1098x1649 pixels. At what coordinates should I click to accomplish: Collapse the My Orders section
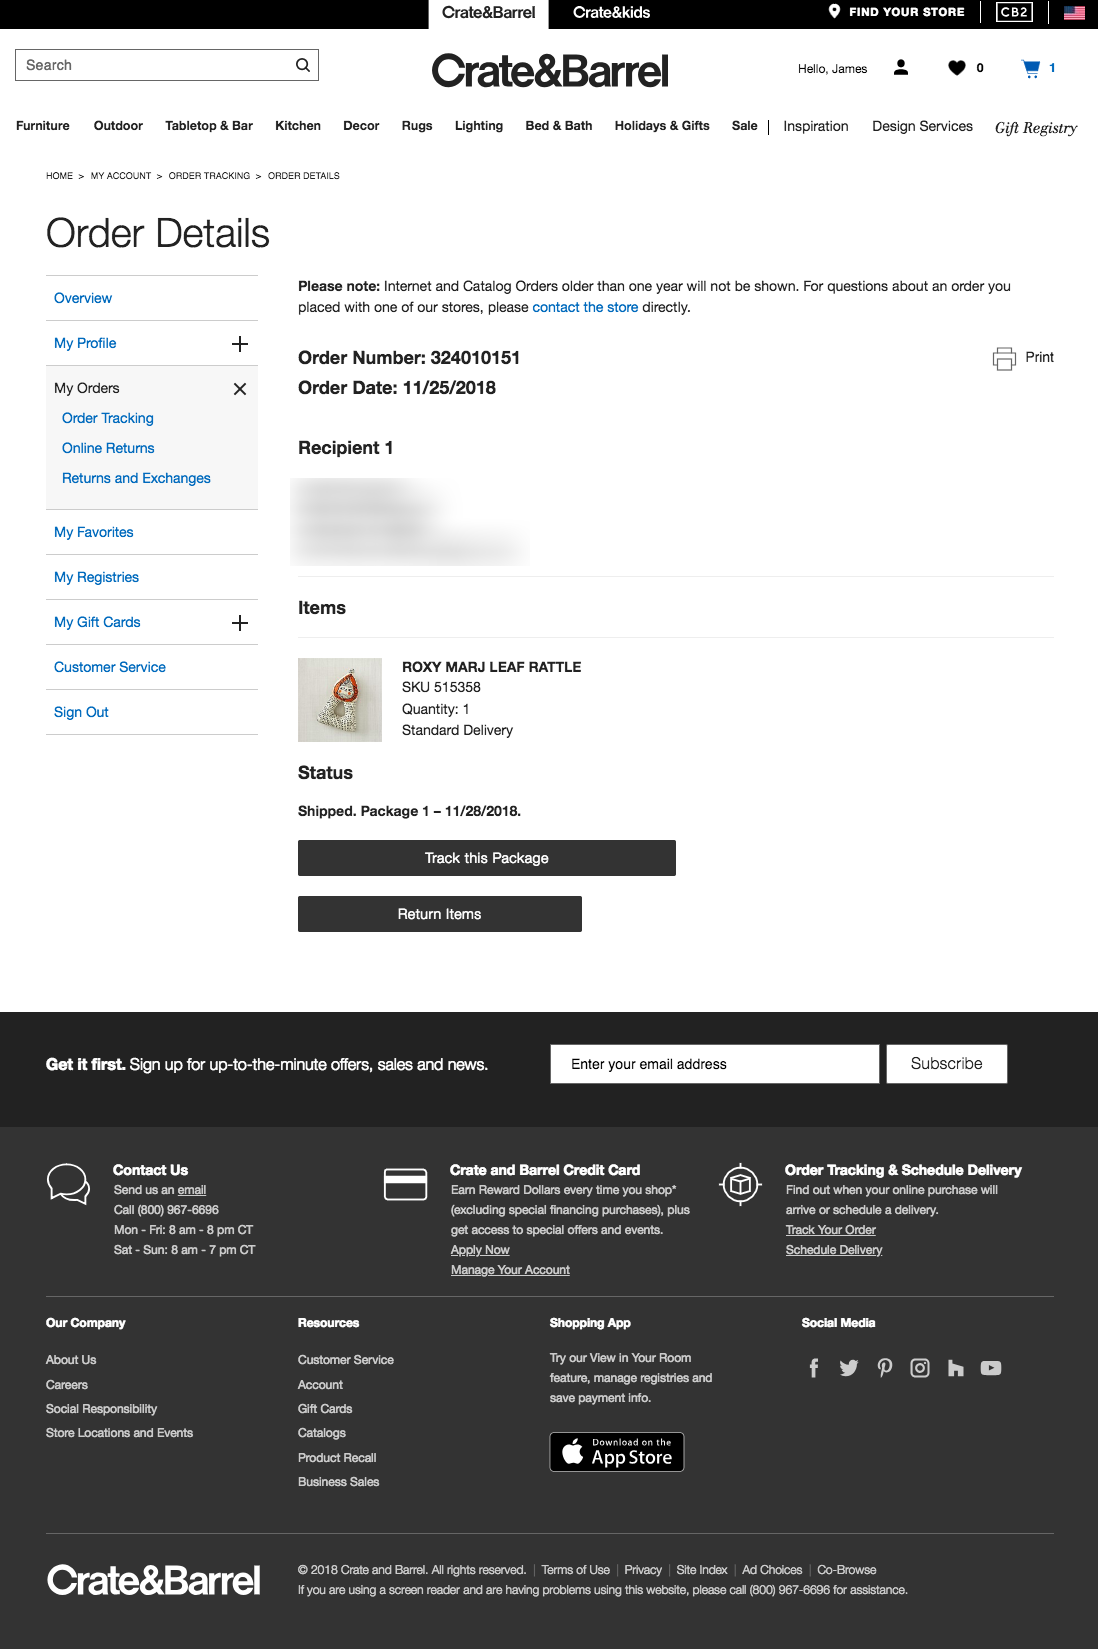240,389
